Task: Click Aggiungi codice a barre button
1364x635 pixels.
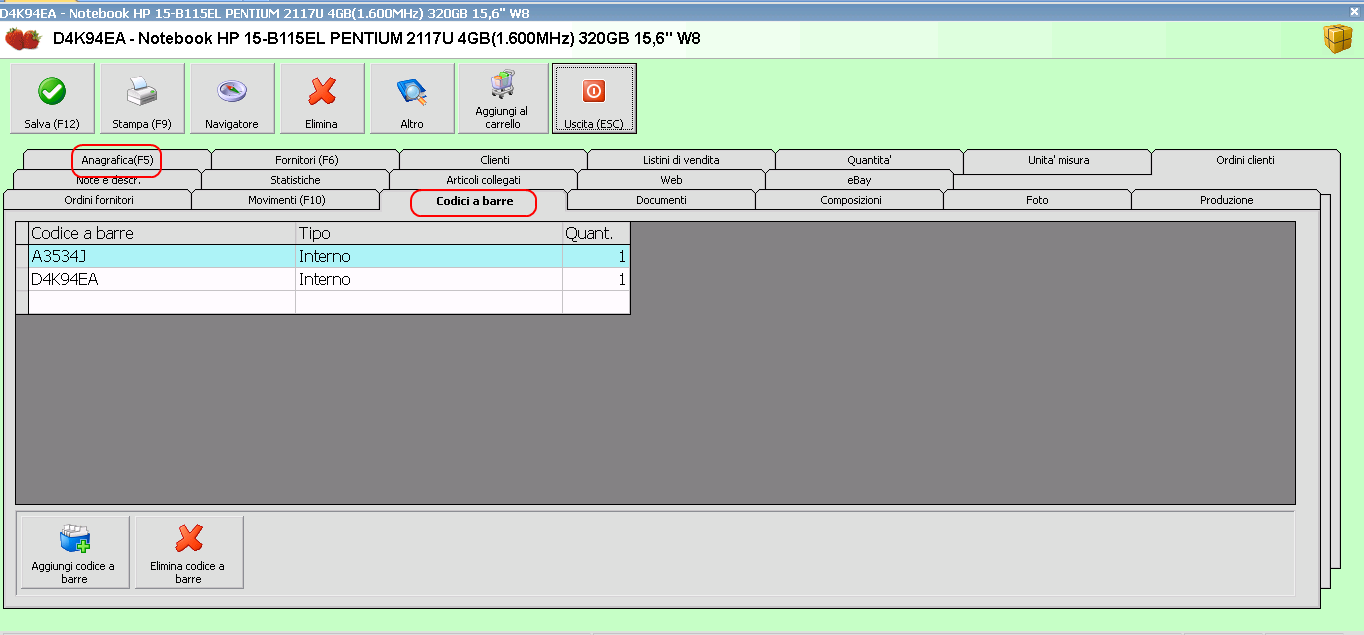Action: 75,552
